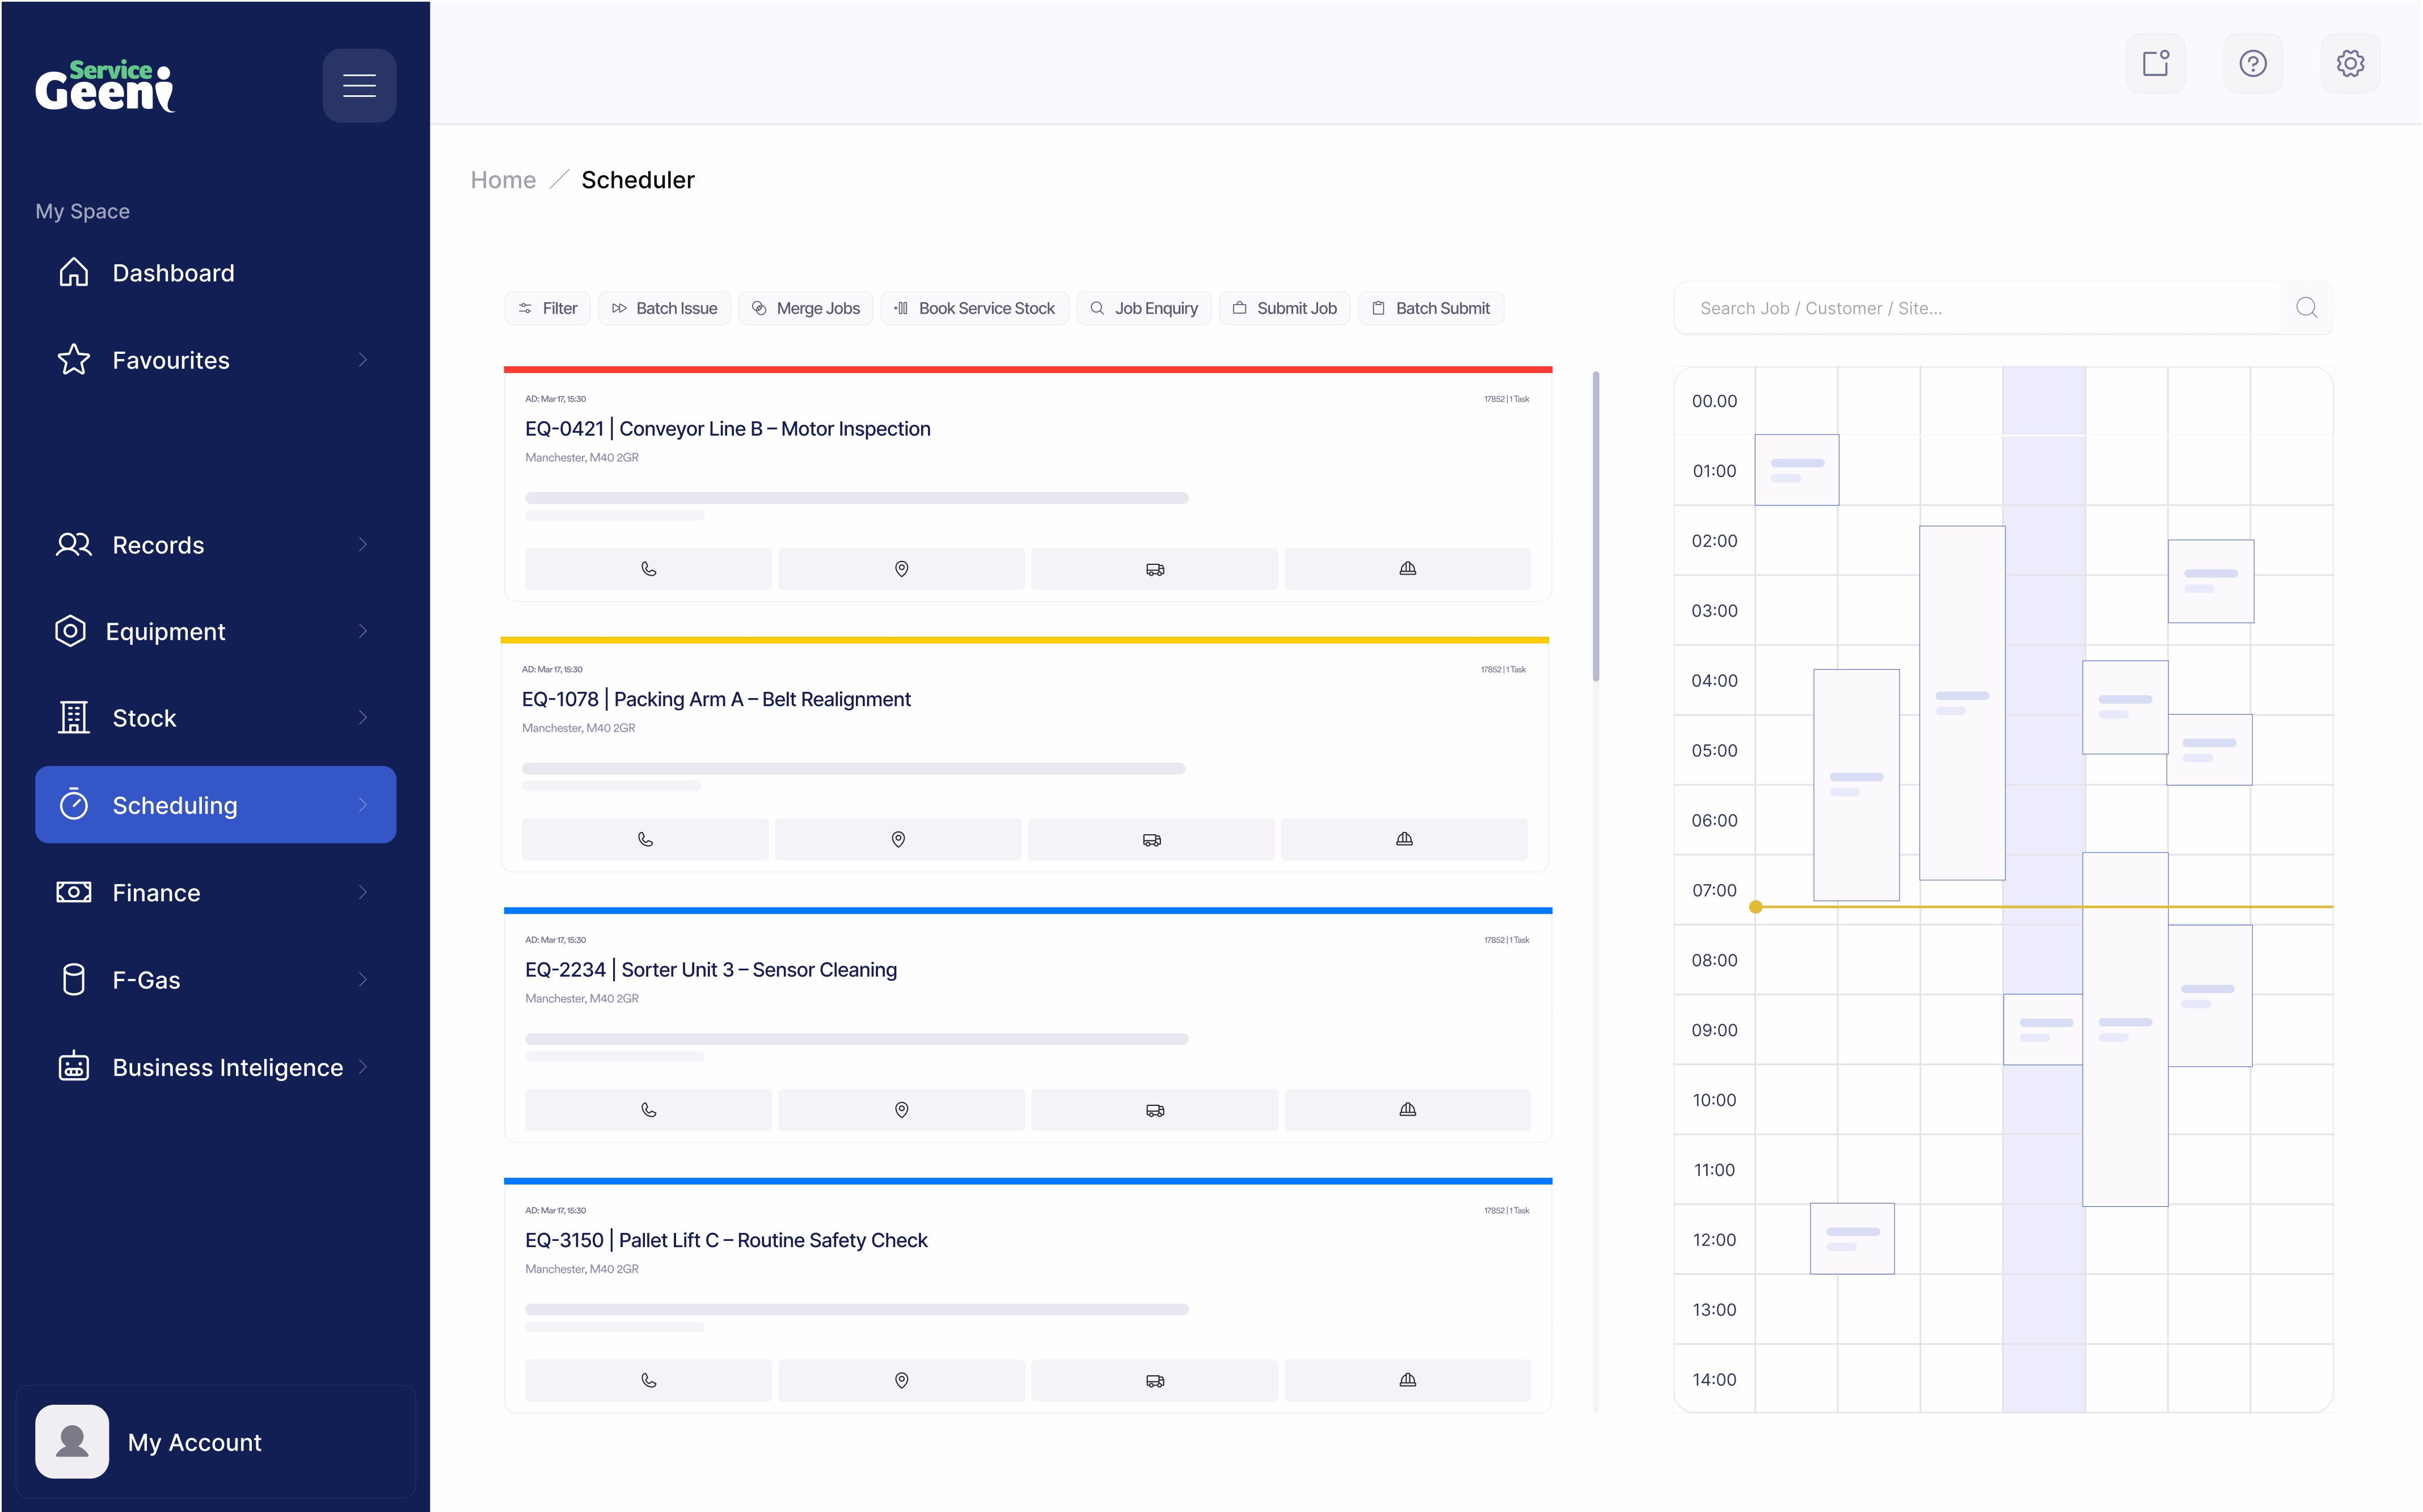Click the Search Job / Customer field
The height and width of the screenshot is (1512, 2423).
tap(1976, 308)
